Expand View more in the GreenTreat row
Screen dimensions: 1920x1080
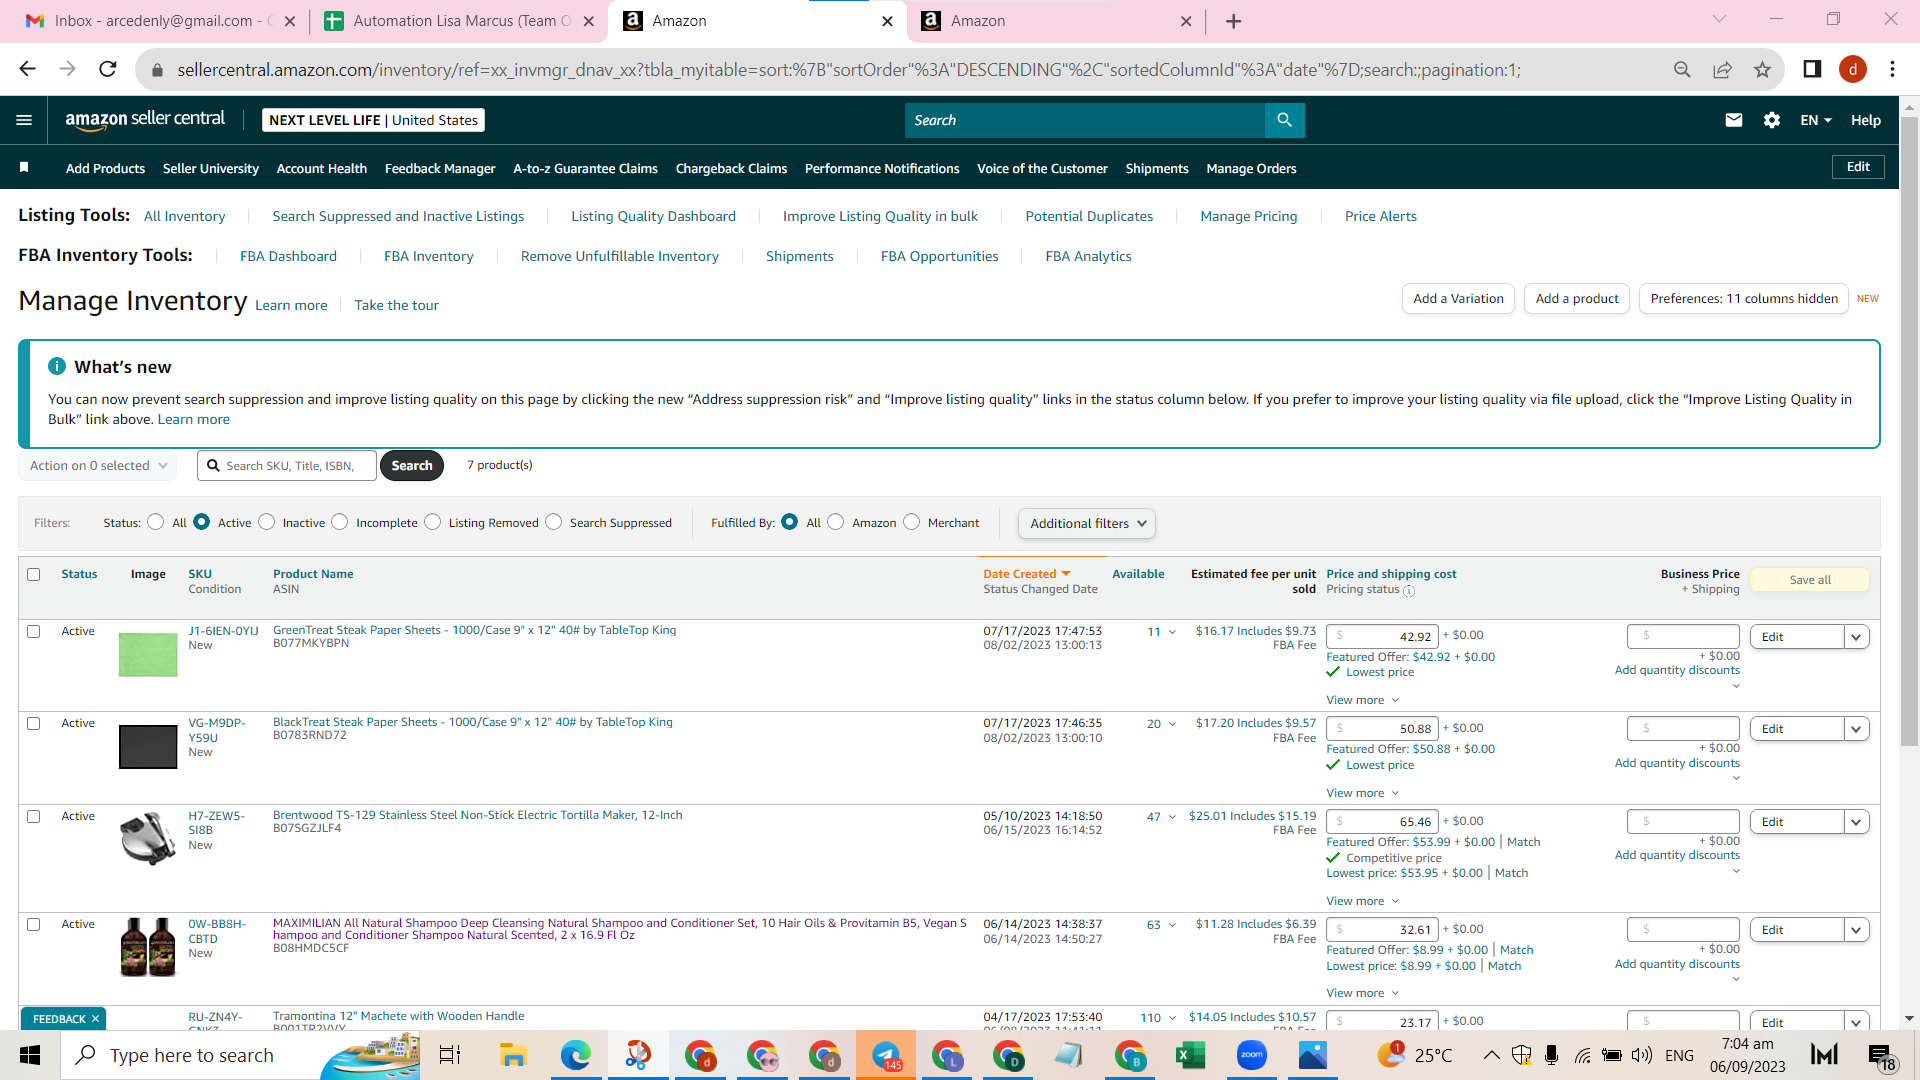[1363, 700]
